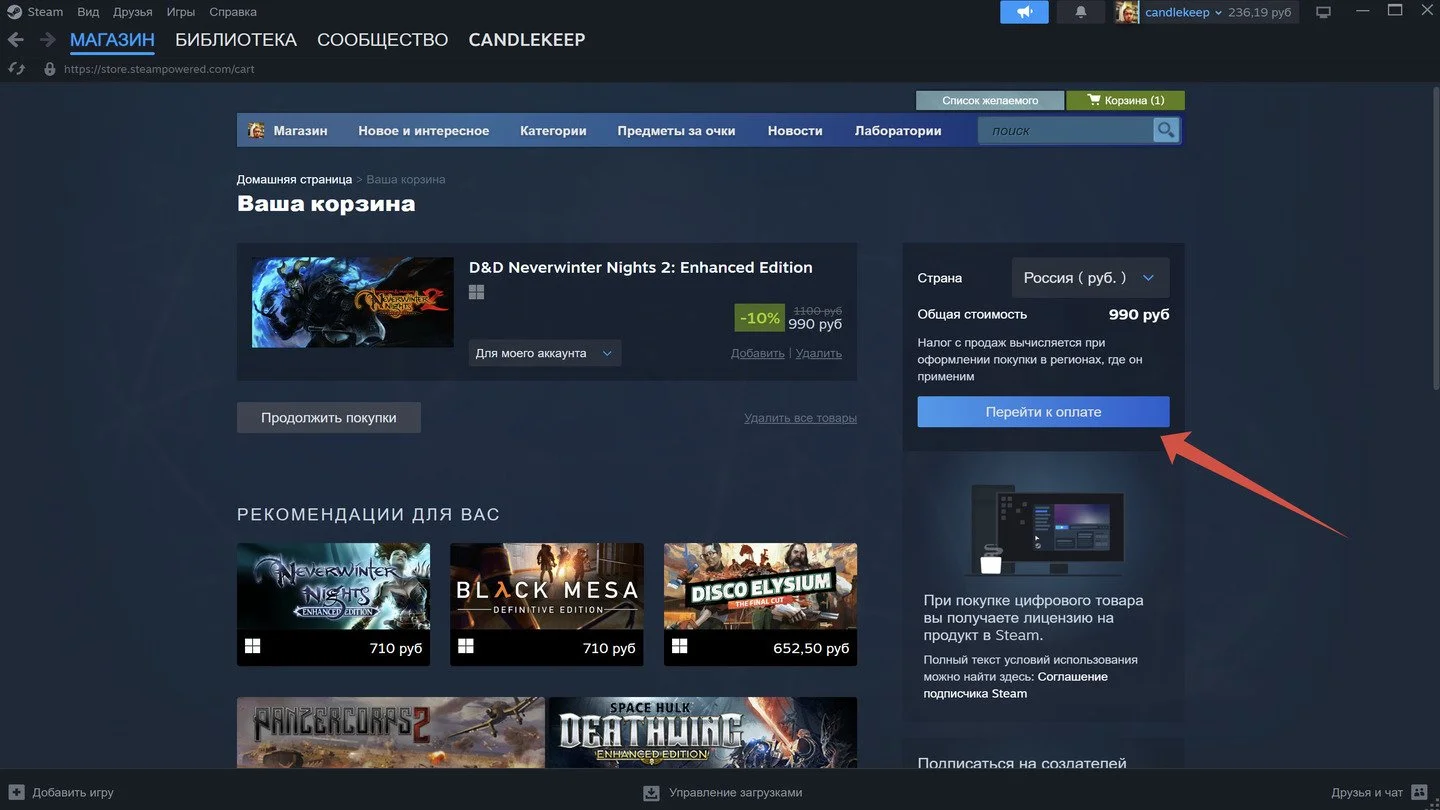Go back with the left arrow
This screenshot has height=810, width=1440.
[16, 40]
